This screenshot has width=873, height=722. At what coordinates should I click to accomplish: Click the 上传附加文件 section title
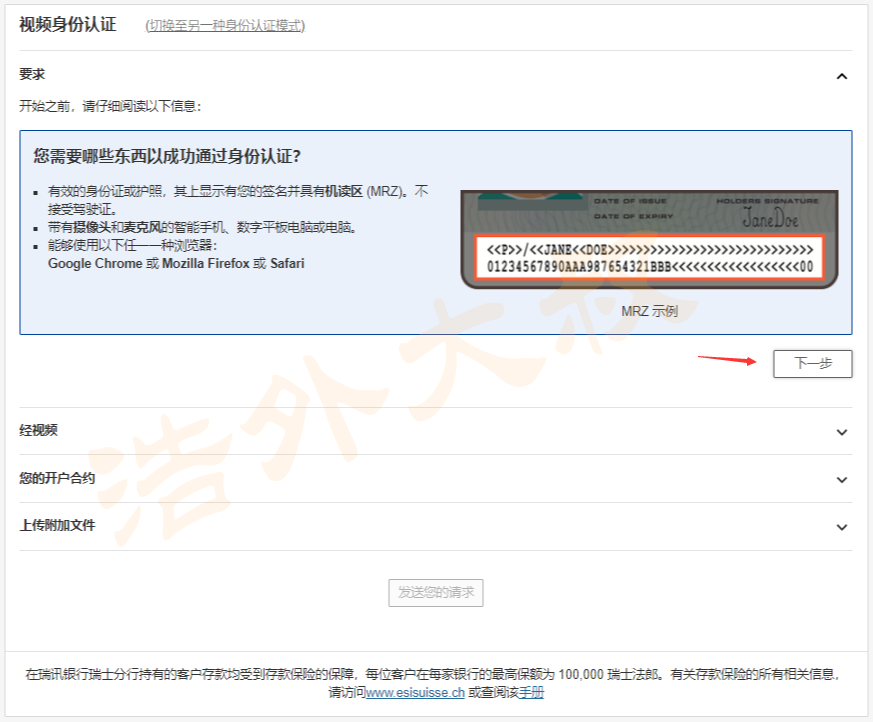[x=57, y=525]
